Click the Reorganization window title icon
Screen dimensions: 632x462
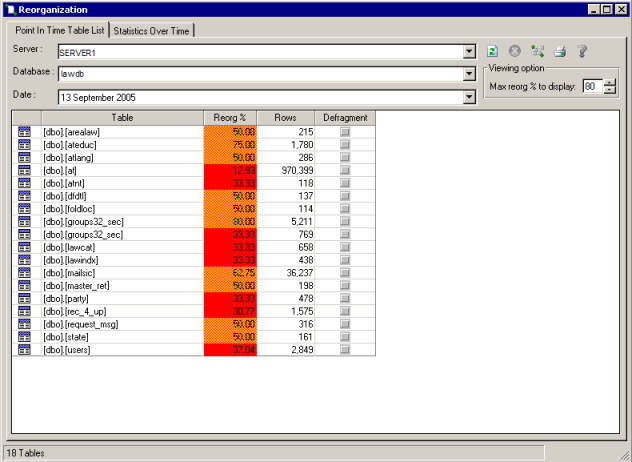click(x=11, y=9)
